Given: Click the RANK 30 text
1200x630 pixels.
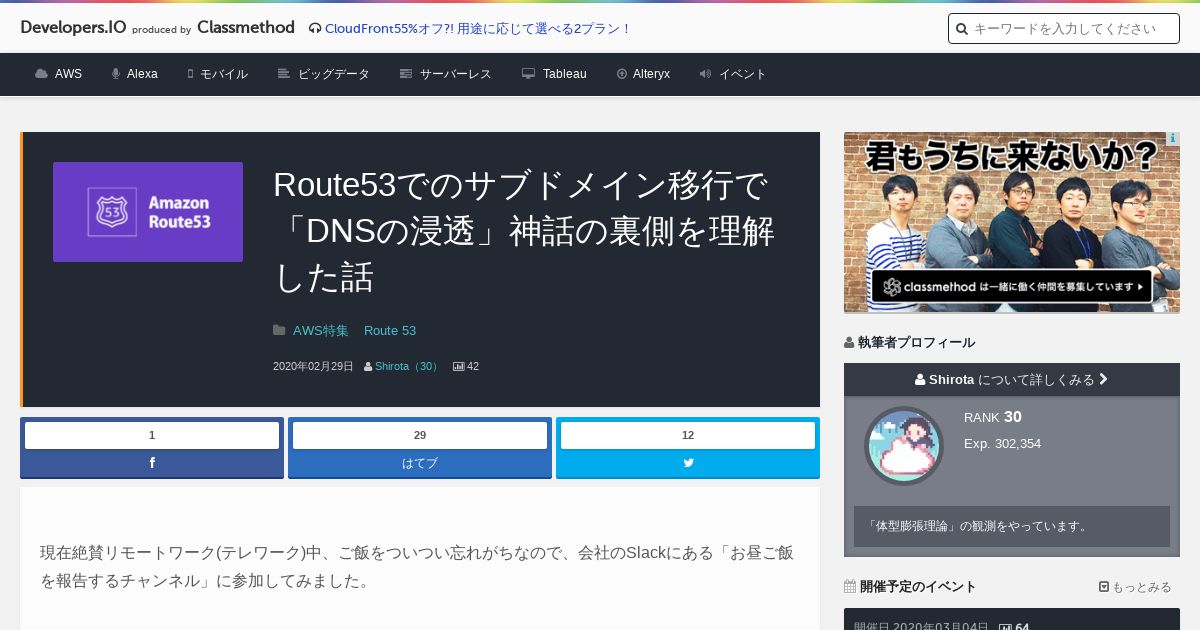Looking at the screenshot, I should 993,417.
